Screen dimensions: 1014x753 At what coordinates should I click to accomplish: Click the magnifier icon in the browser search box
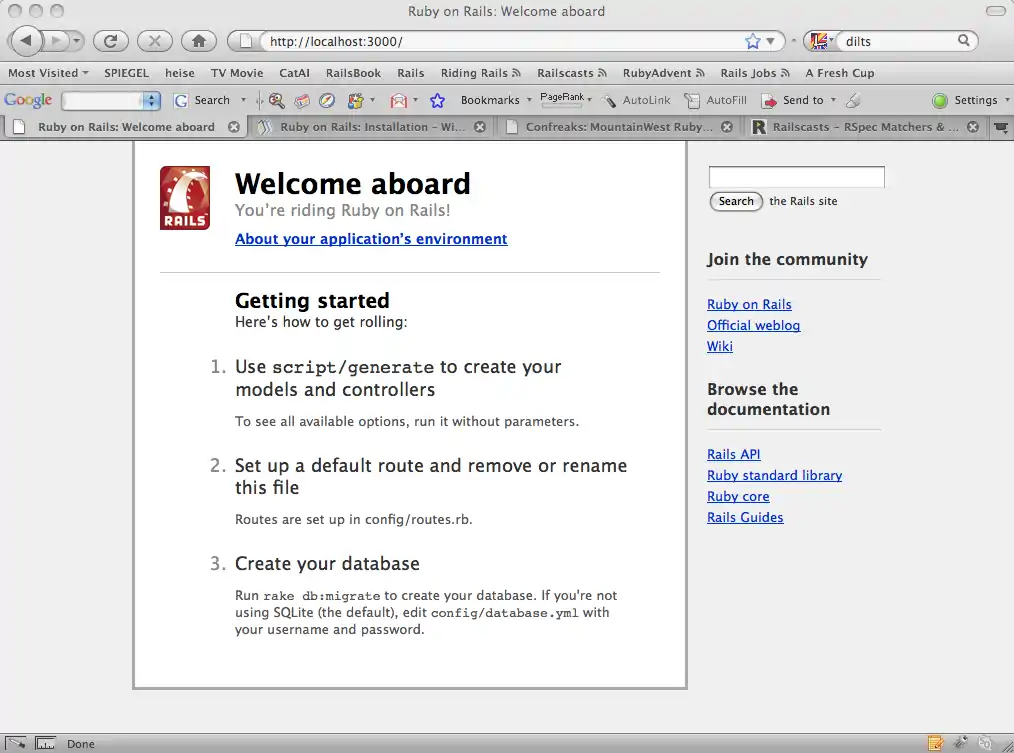pos(964,41)
